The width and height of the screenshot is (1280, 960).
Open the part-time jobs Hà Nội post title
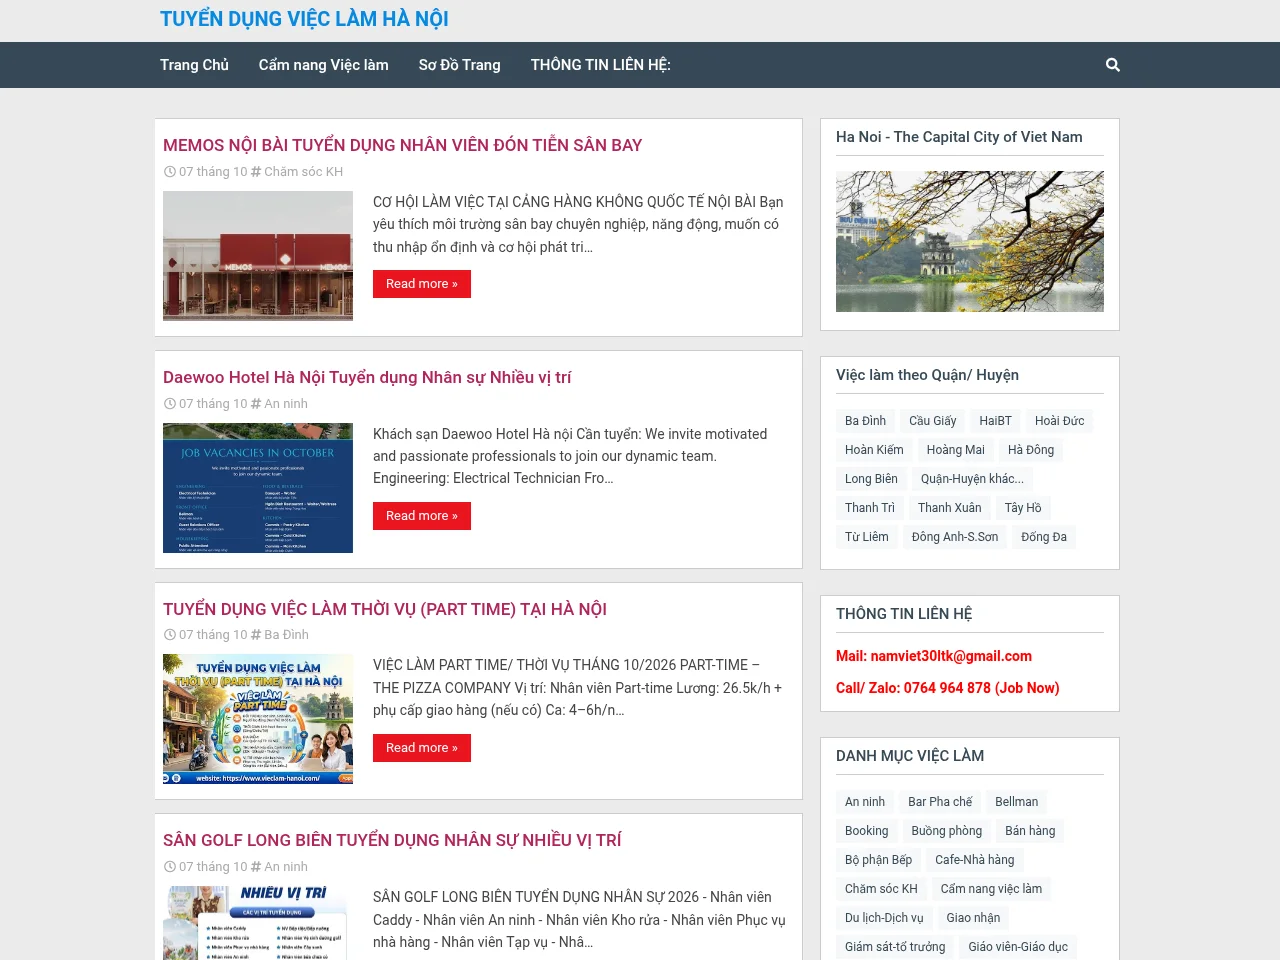tap(385, 609)
